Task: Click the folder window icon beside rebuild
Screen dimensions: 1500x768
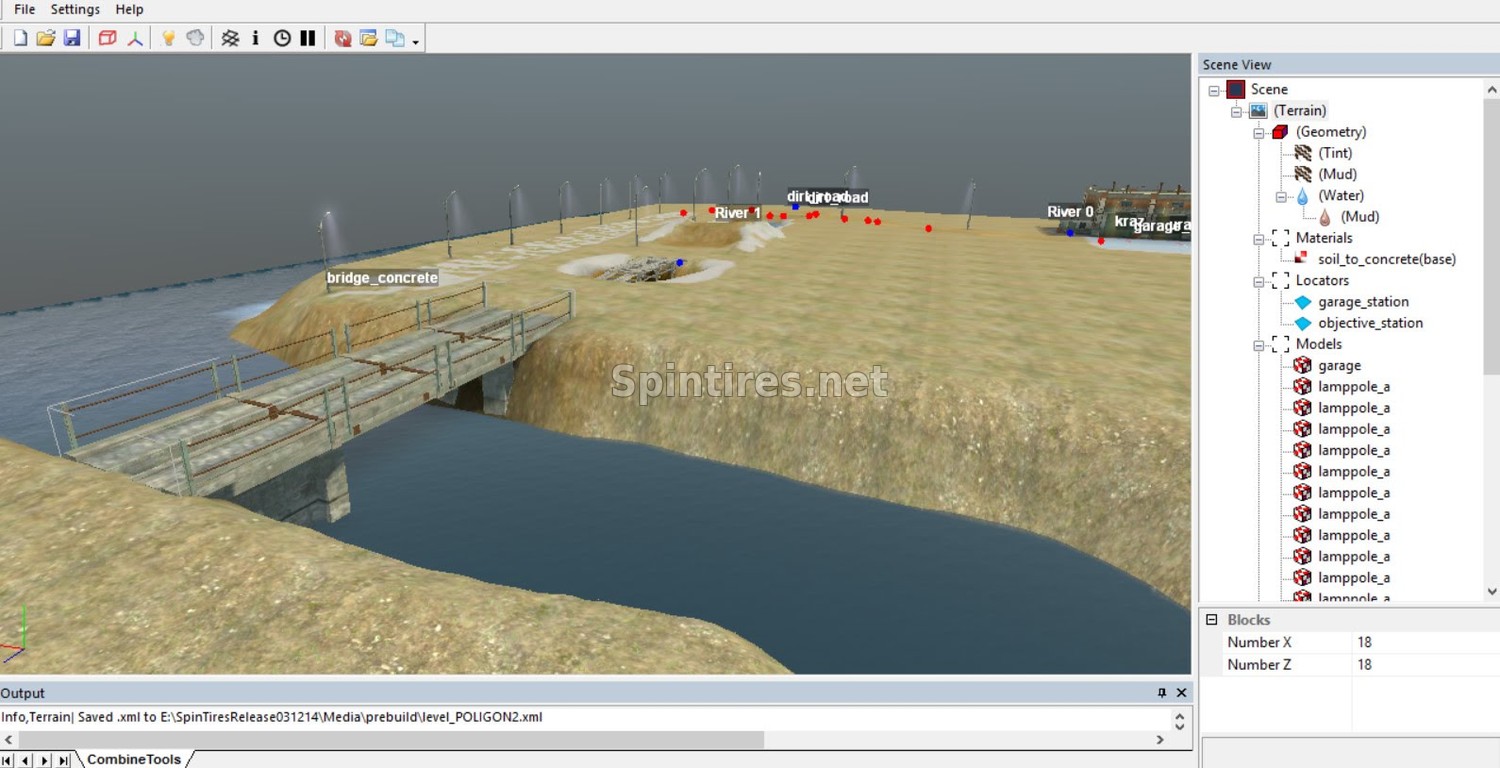Action: click(369, 38)
